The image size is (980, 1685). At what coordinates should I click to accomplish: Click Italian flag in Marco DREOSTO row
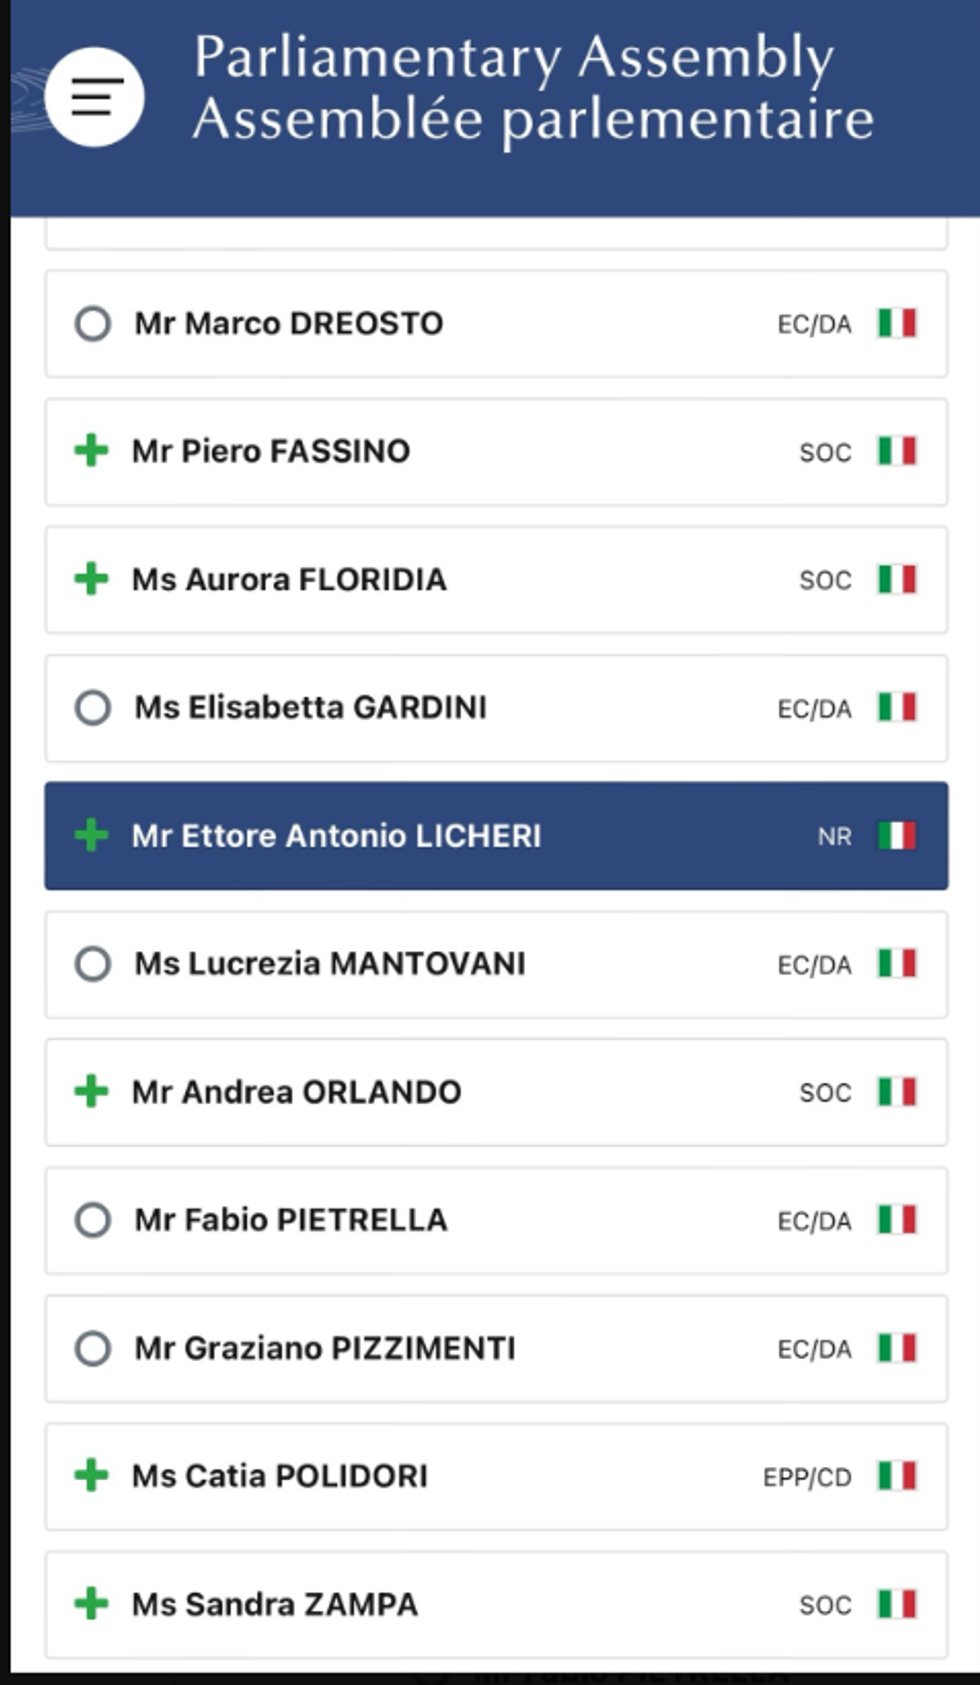coord(897,323)
